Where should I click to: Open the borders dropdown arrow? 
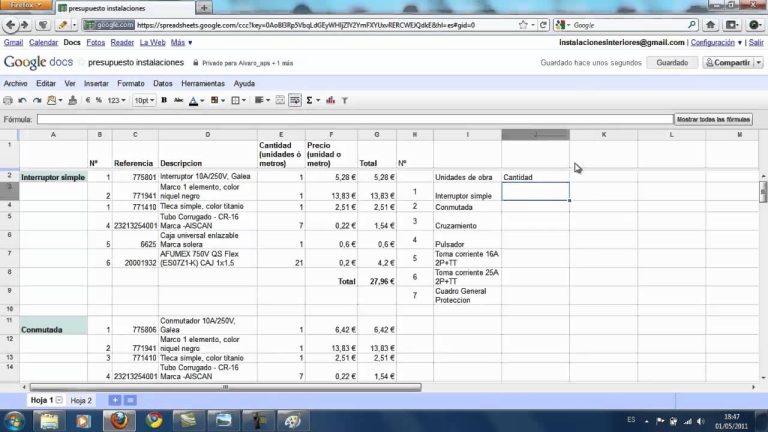coord(244,101)
